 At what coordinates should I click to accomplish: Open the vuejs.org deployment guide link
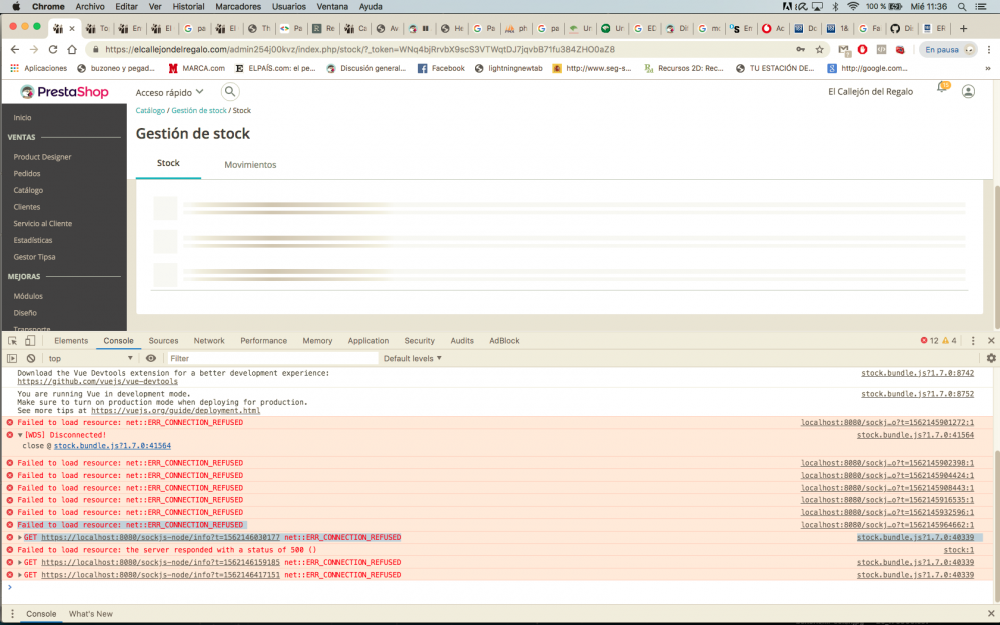point(175,411)
